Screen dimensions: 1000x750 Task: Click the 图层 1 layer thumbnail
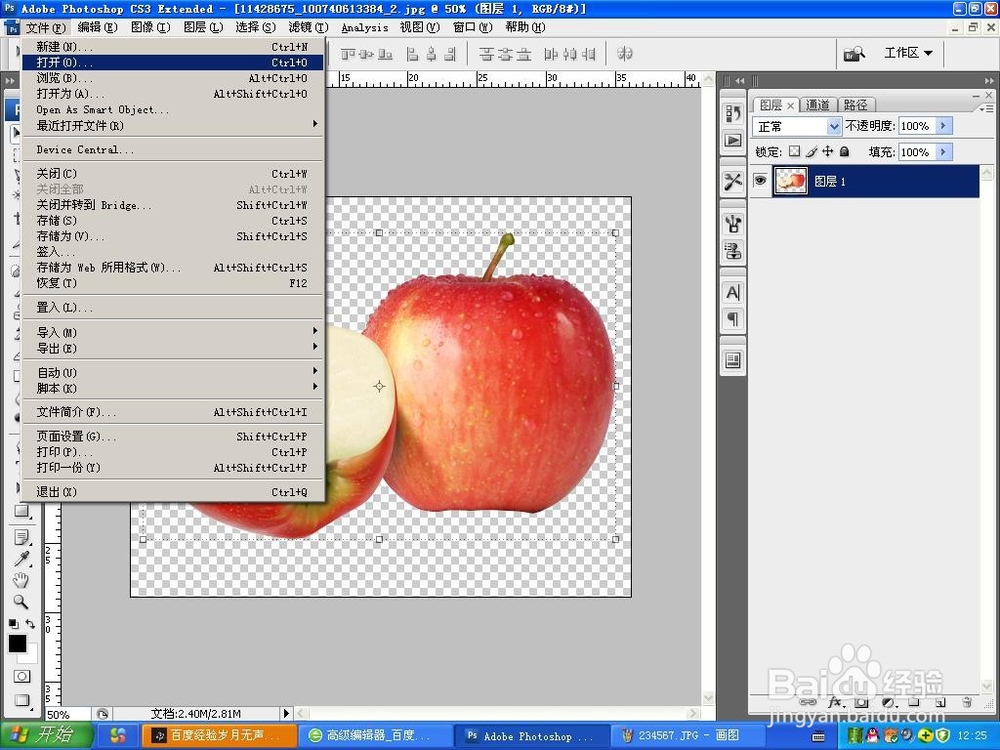click(x=791, y=181)
